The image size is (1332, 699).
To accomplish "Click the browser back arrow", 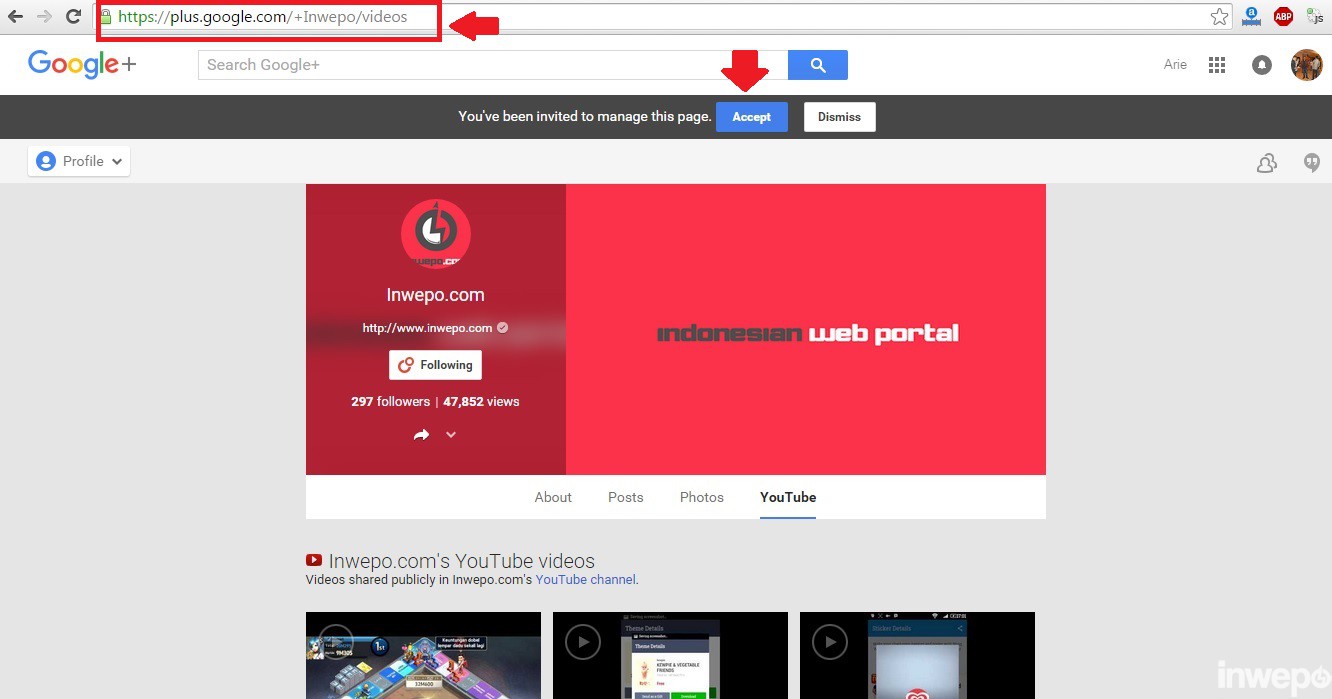I will (x=15, y=16).
